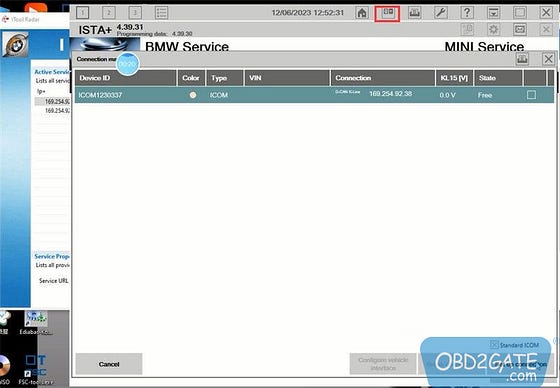Click the orange play icon above iTool Radar window
This screenshot has width=560, height=388.
tap(36, 8)
